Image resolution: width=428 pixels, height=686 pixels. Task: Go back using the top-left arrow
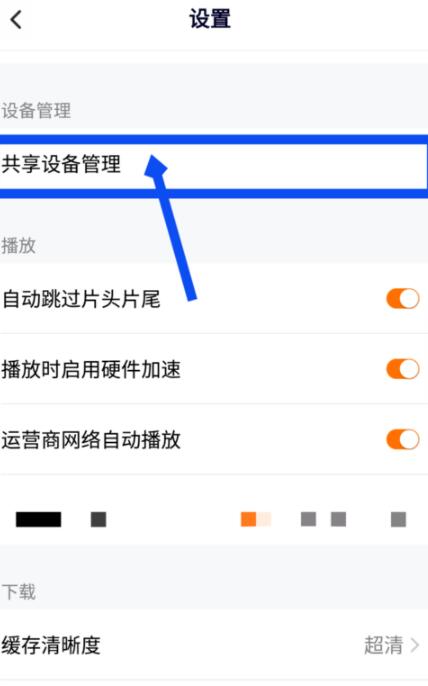click(16, 20)
